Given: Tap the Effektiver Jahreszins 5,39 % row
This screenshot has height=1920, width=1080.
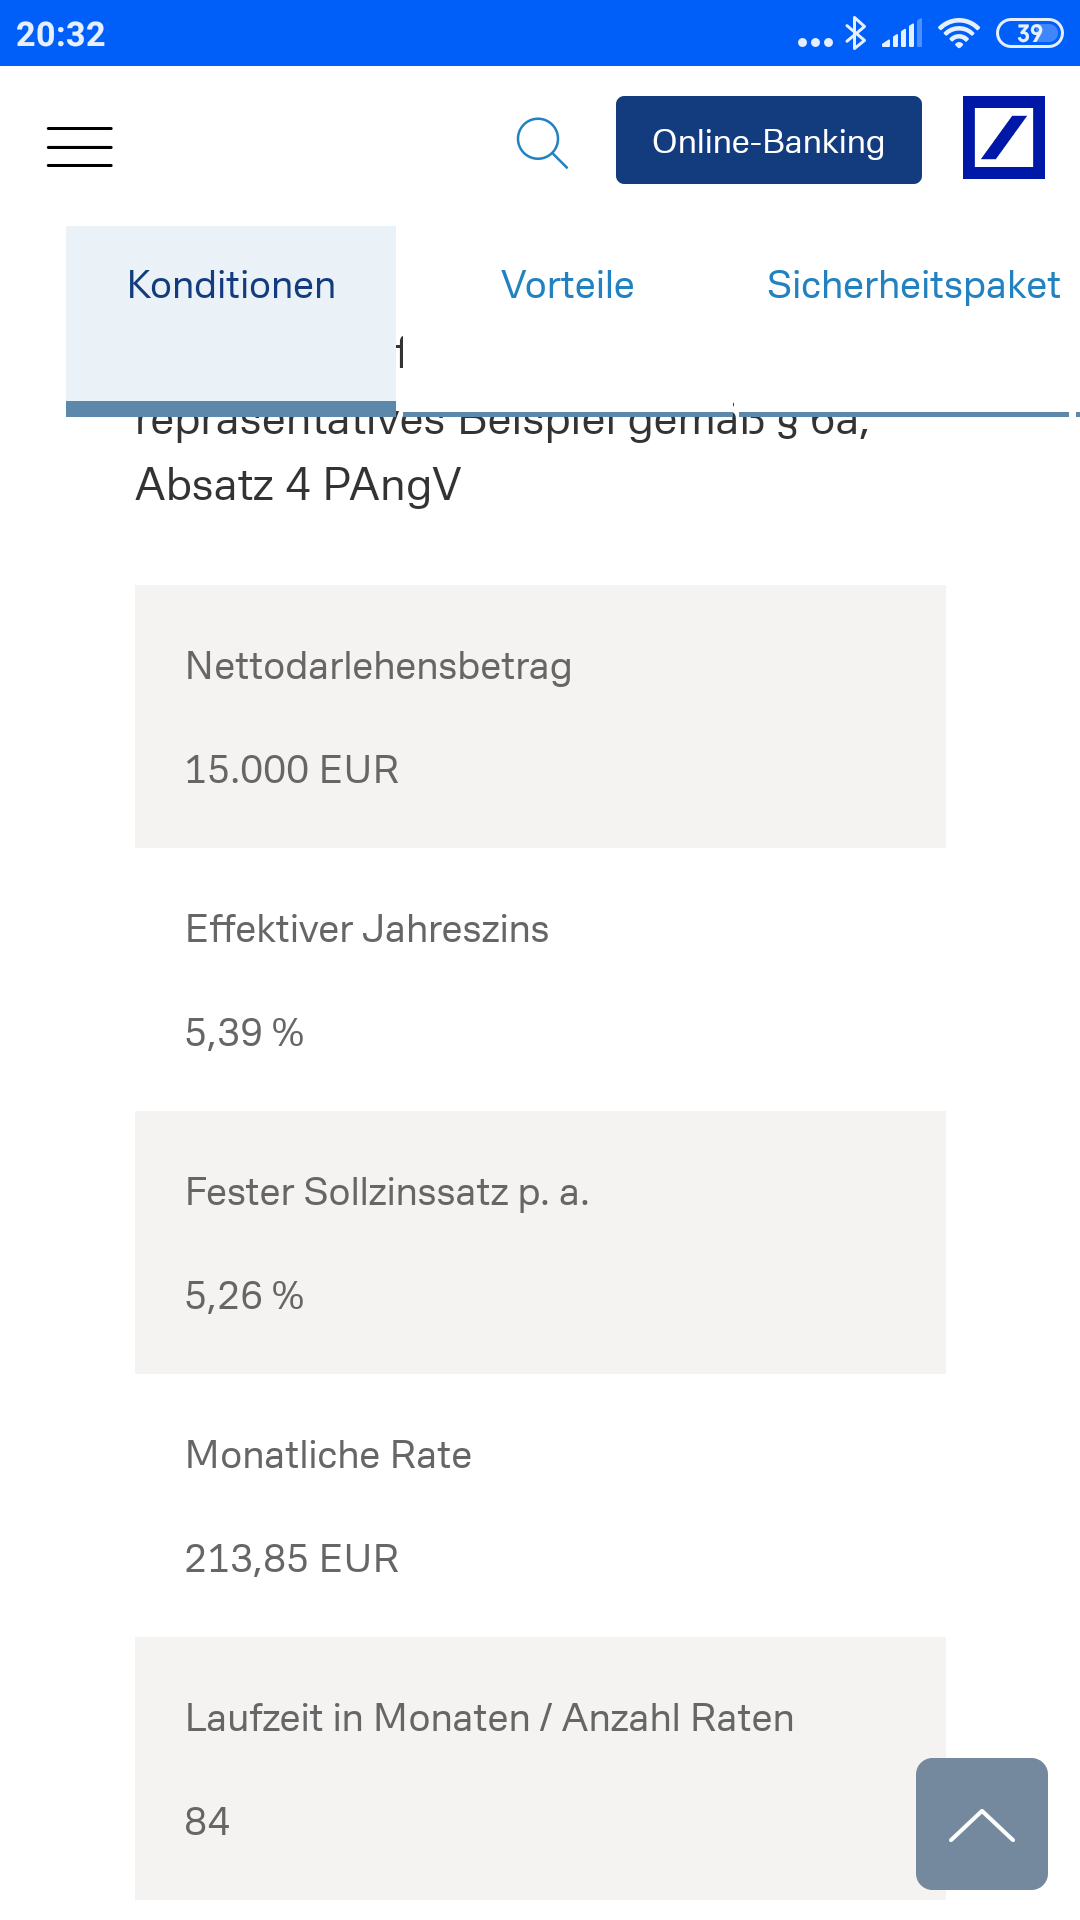Looking at the screenshot, I should coord(540,980).
